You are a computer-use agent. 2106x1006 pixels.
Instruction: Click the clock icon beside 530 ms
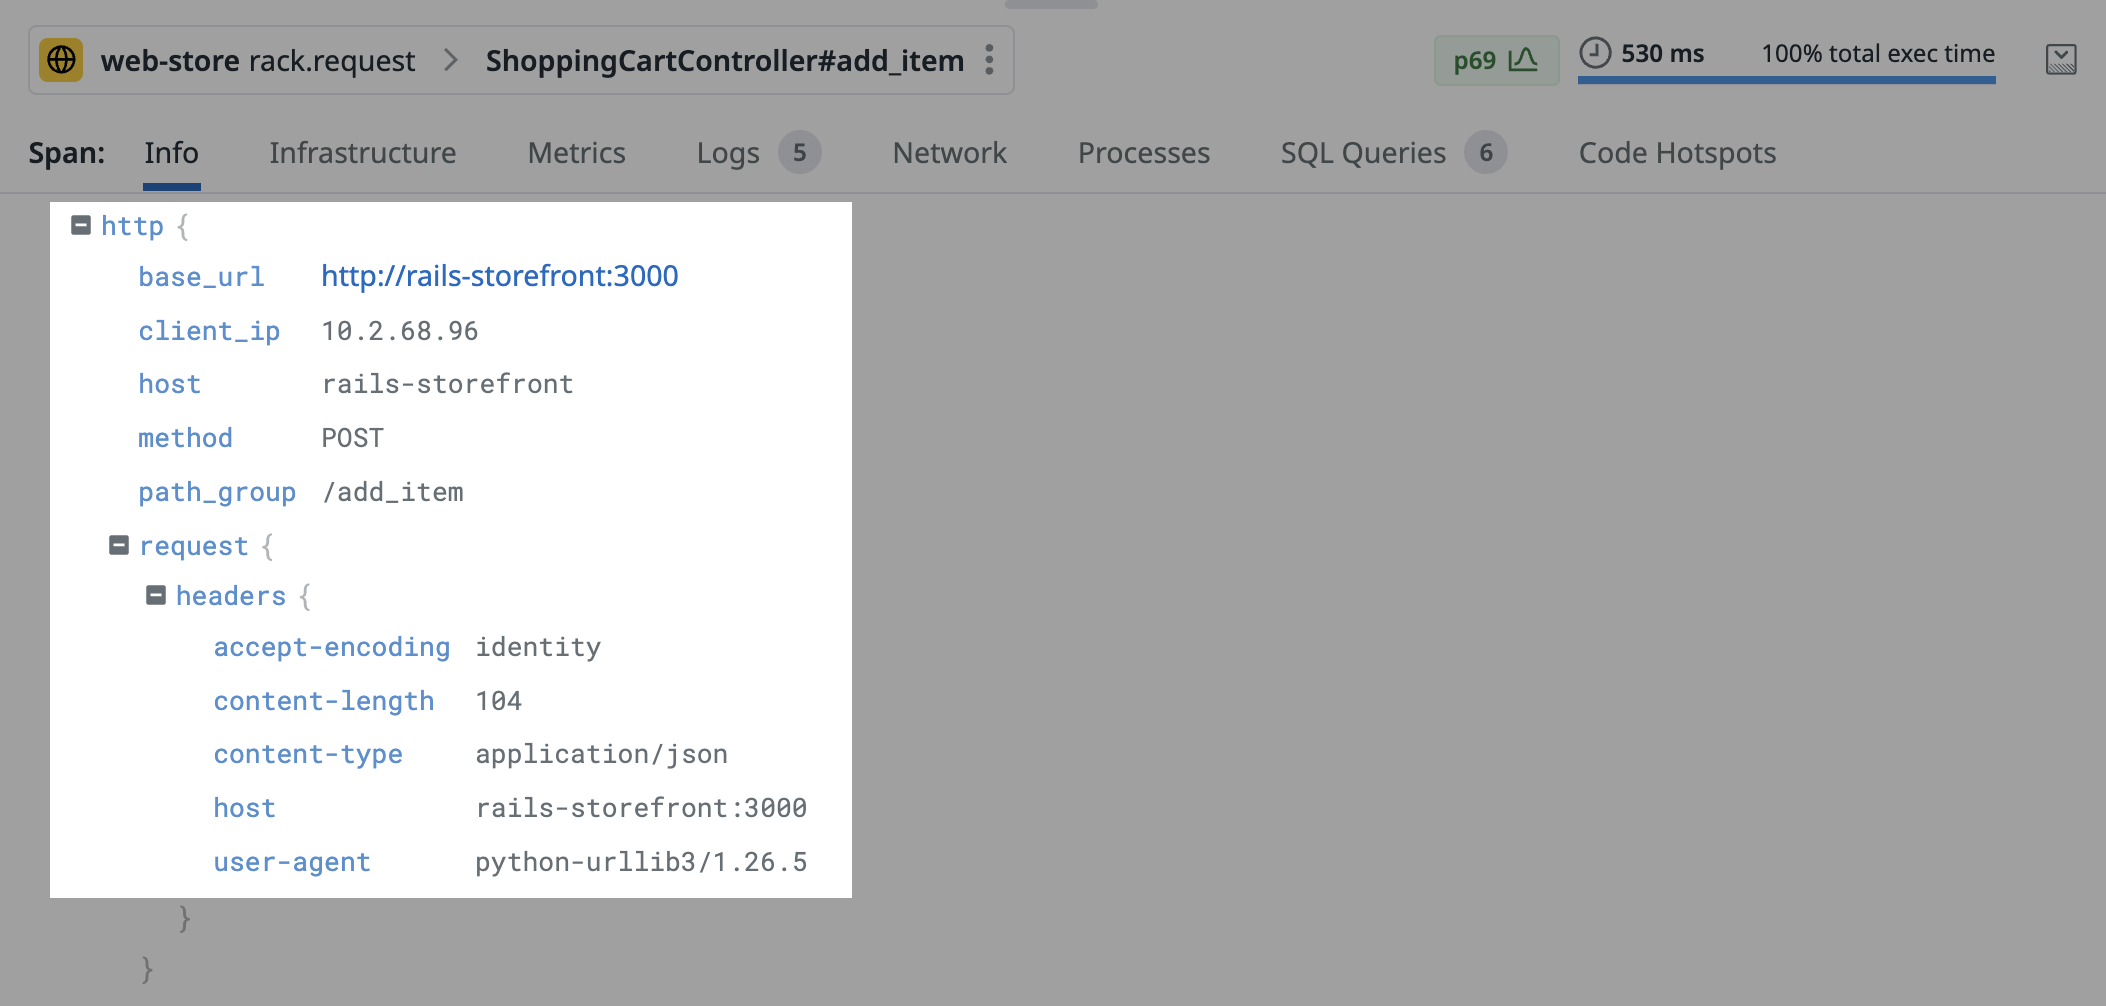coord(1595,53)
